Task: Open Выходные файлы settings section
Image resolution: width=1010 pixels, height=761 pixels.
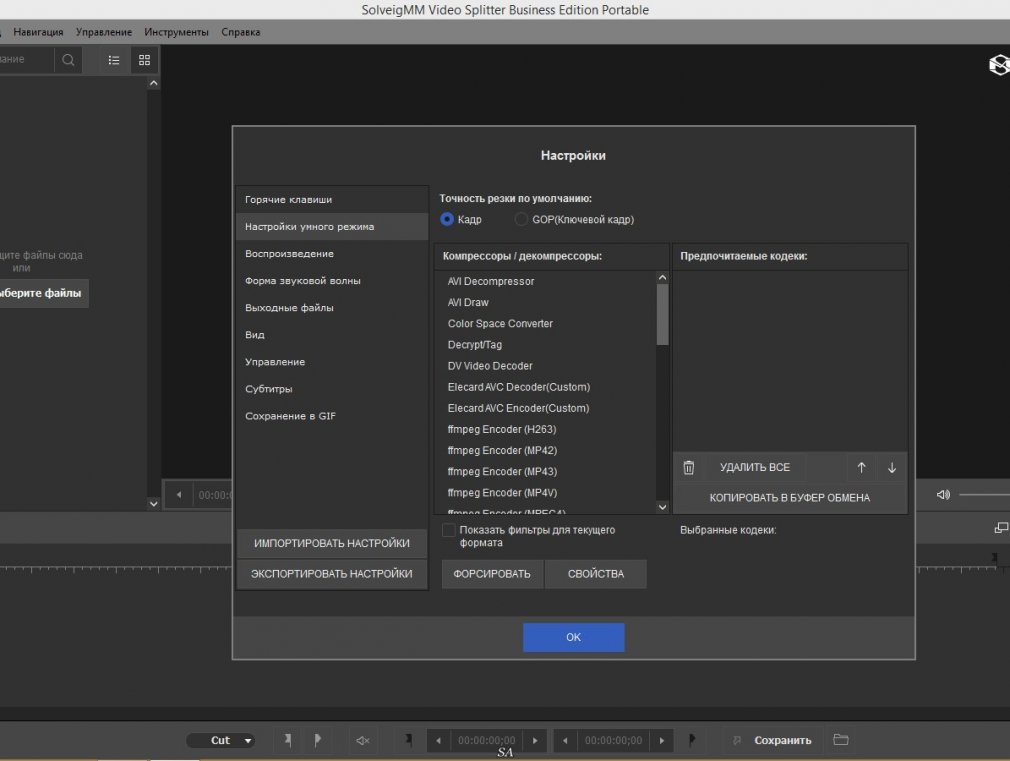Action: point(332,308)
